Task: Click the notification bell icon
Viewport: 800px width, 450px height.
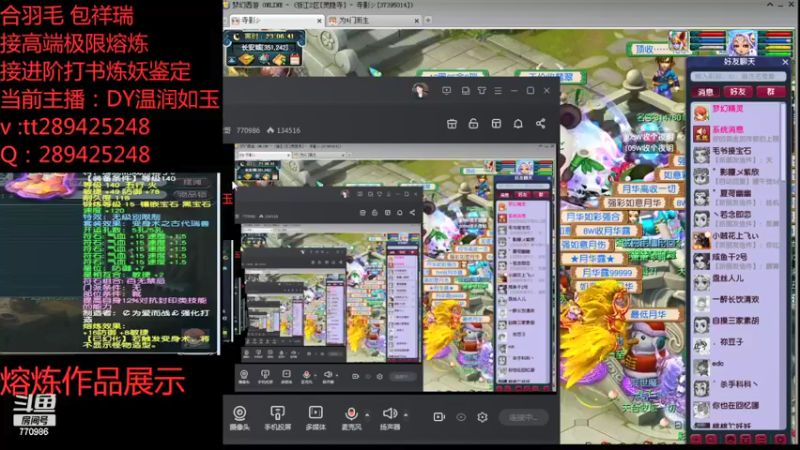Action: pos(518,123)
